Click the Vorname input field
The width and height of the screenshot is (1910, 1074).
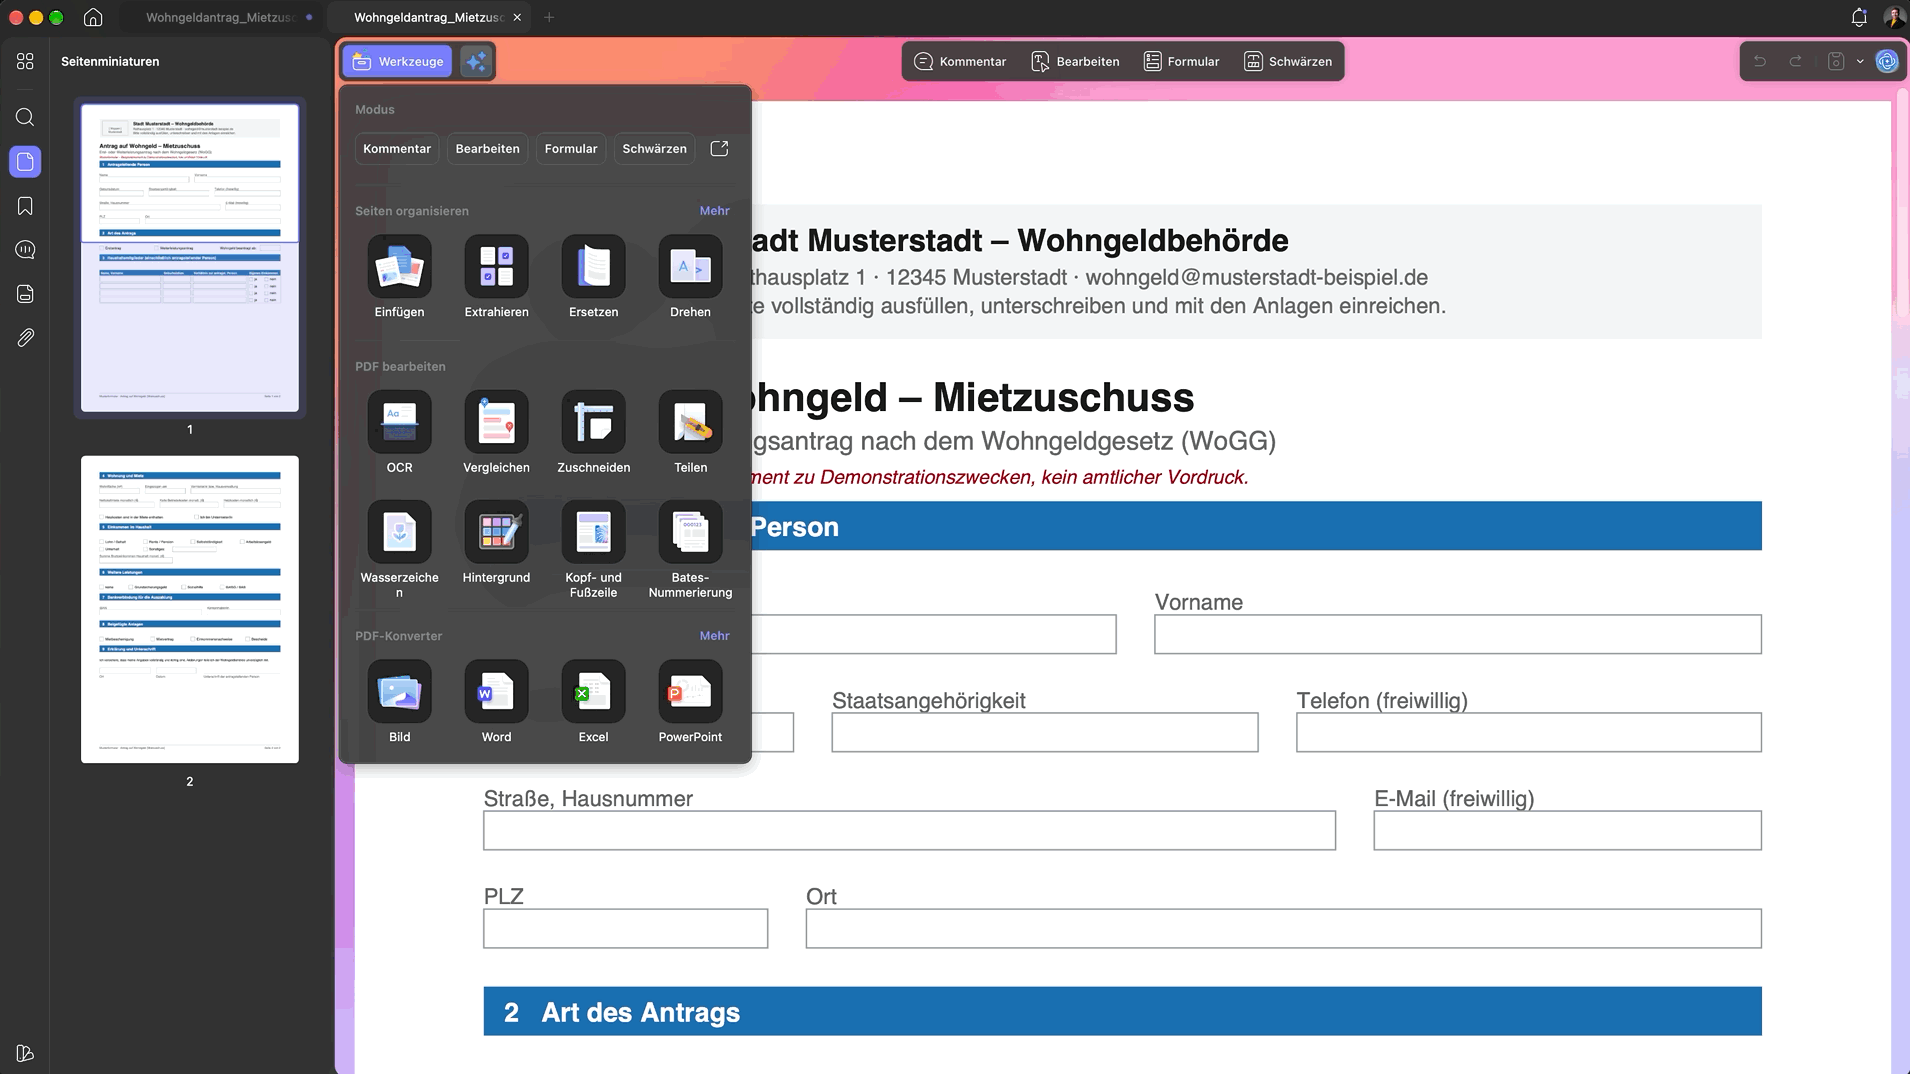point(1457,634)
